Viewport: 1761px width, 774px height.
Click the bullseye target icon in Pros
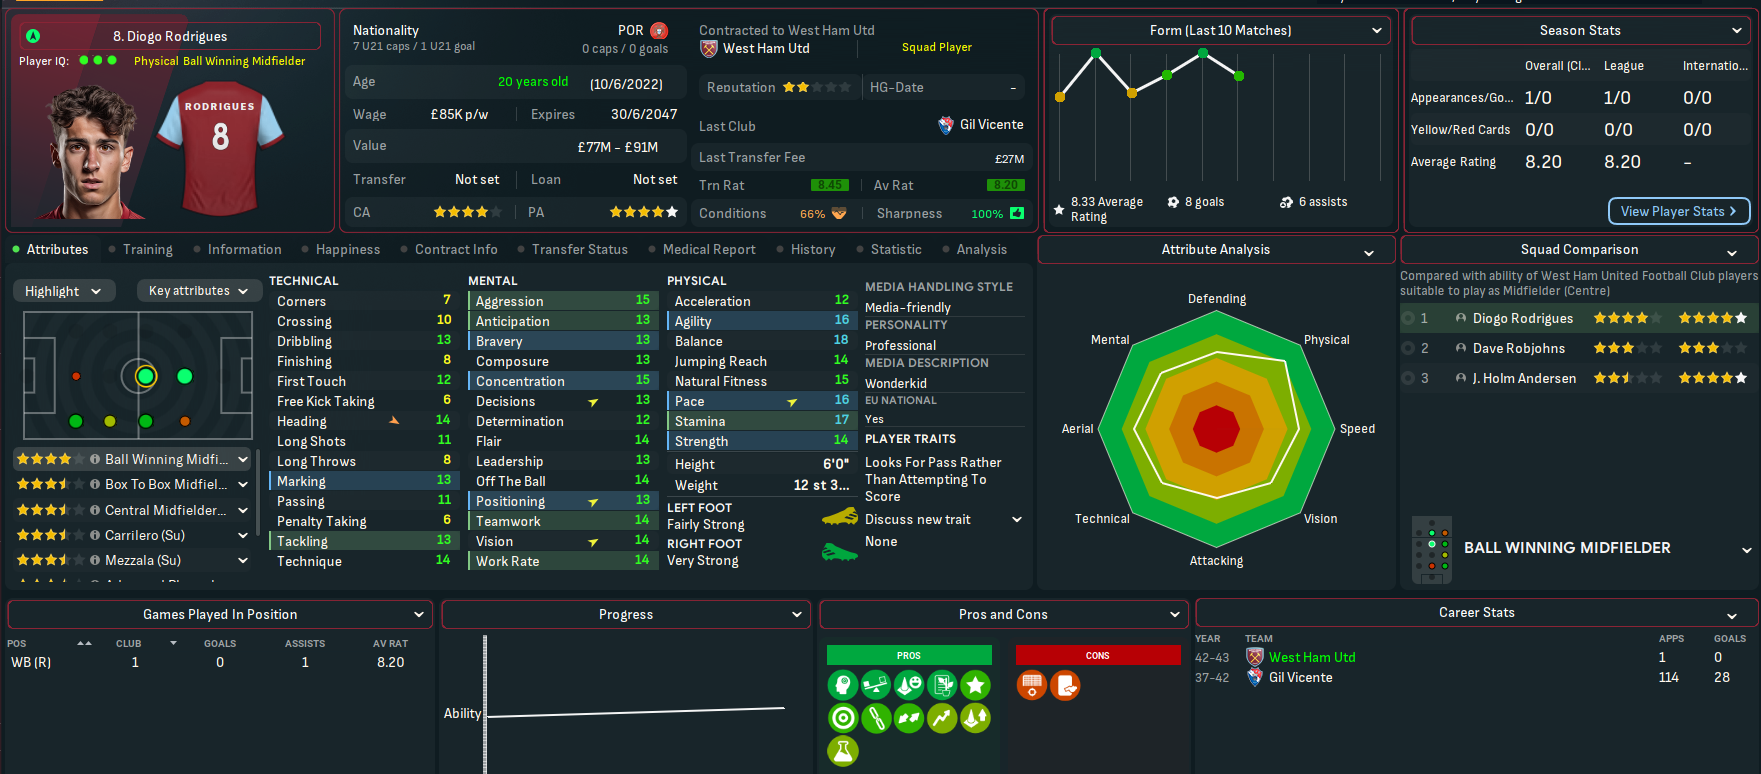(843, 718)
